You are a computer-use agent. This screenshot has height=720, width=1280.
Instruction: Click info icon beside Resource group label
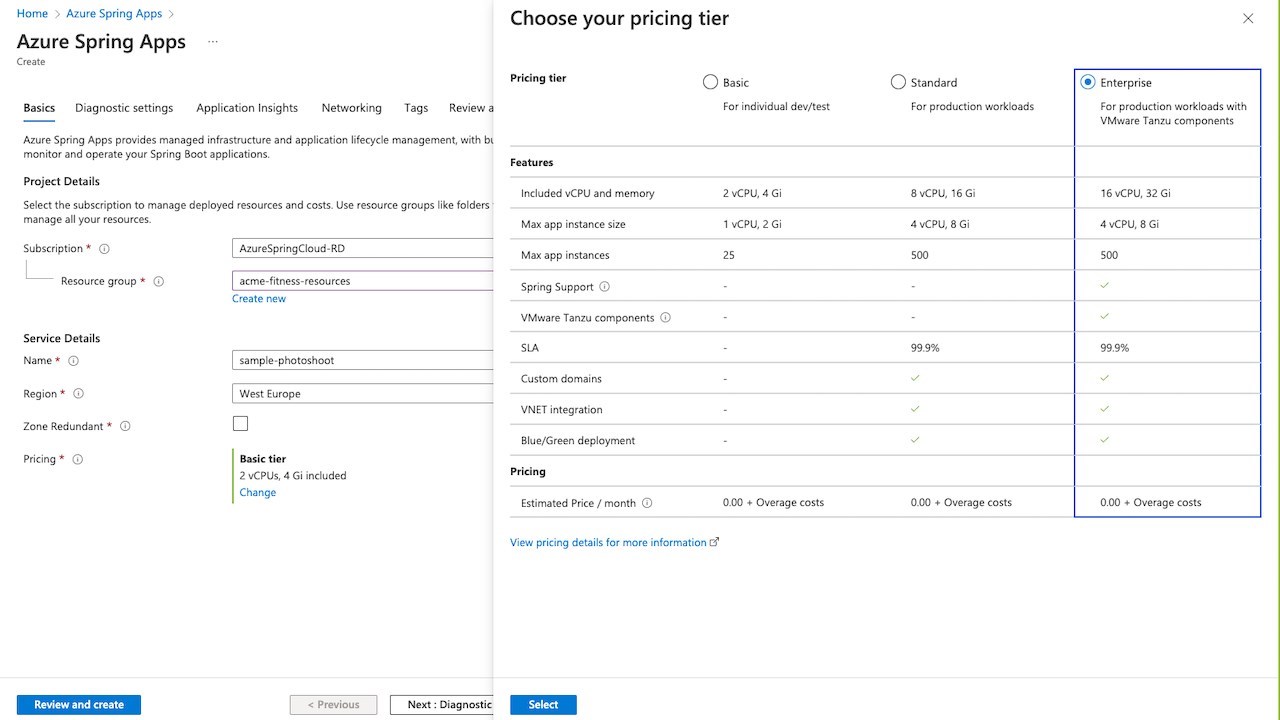pos(159,282)
